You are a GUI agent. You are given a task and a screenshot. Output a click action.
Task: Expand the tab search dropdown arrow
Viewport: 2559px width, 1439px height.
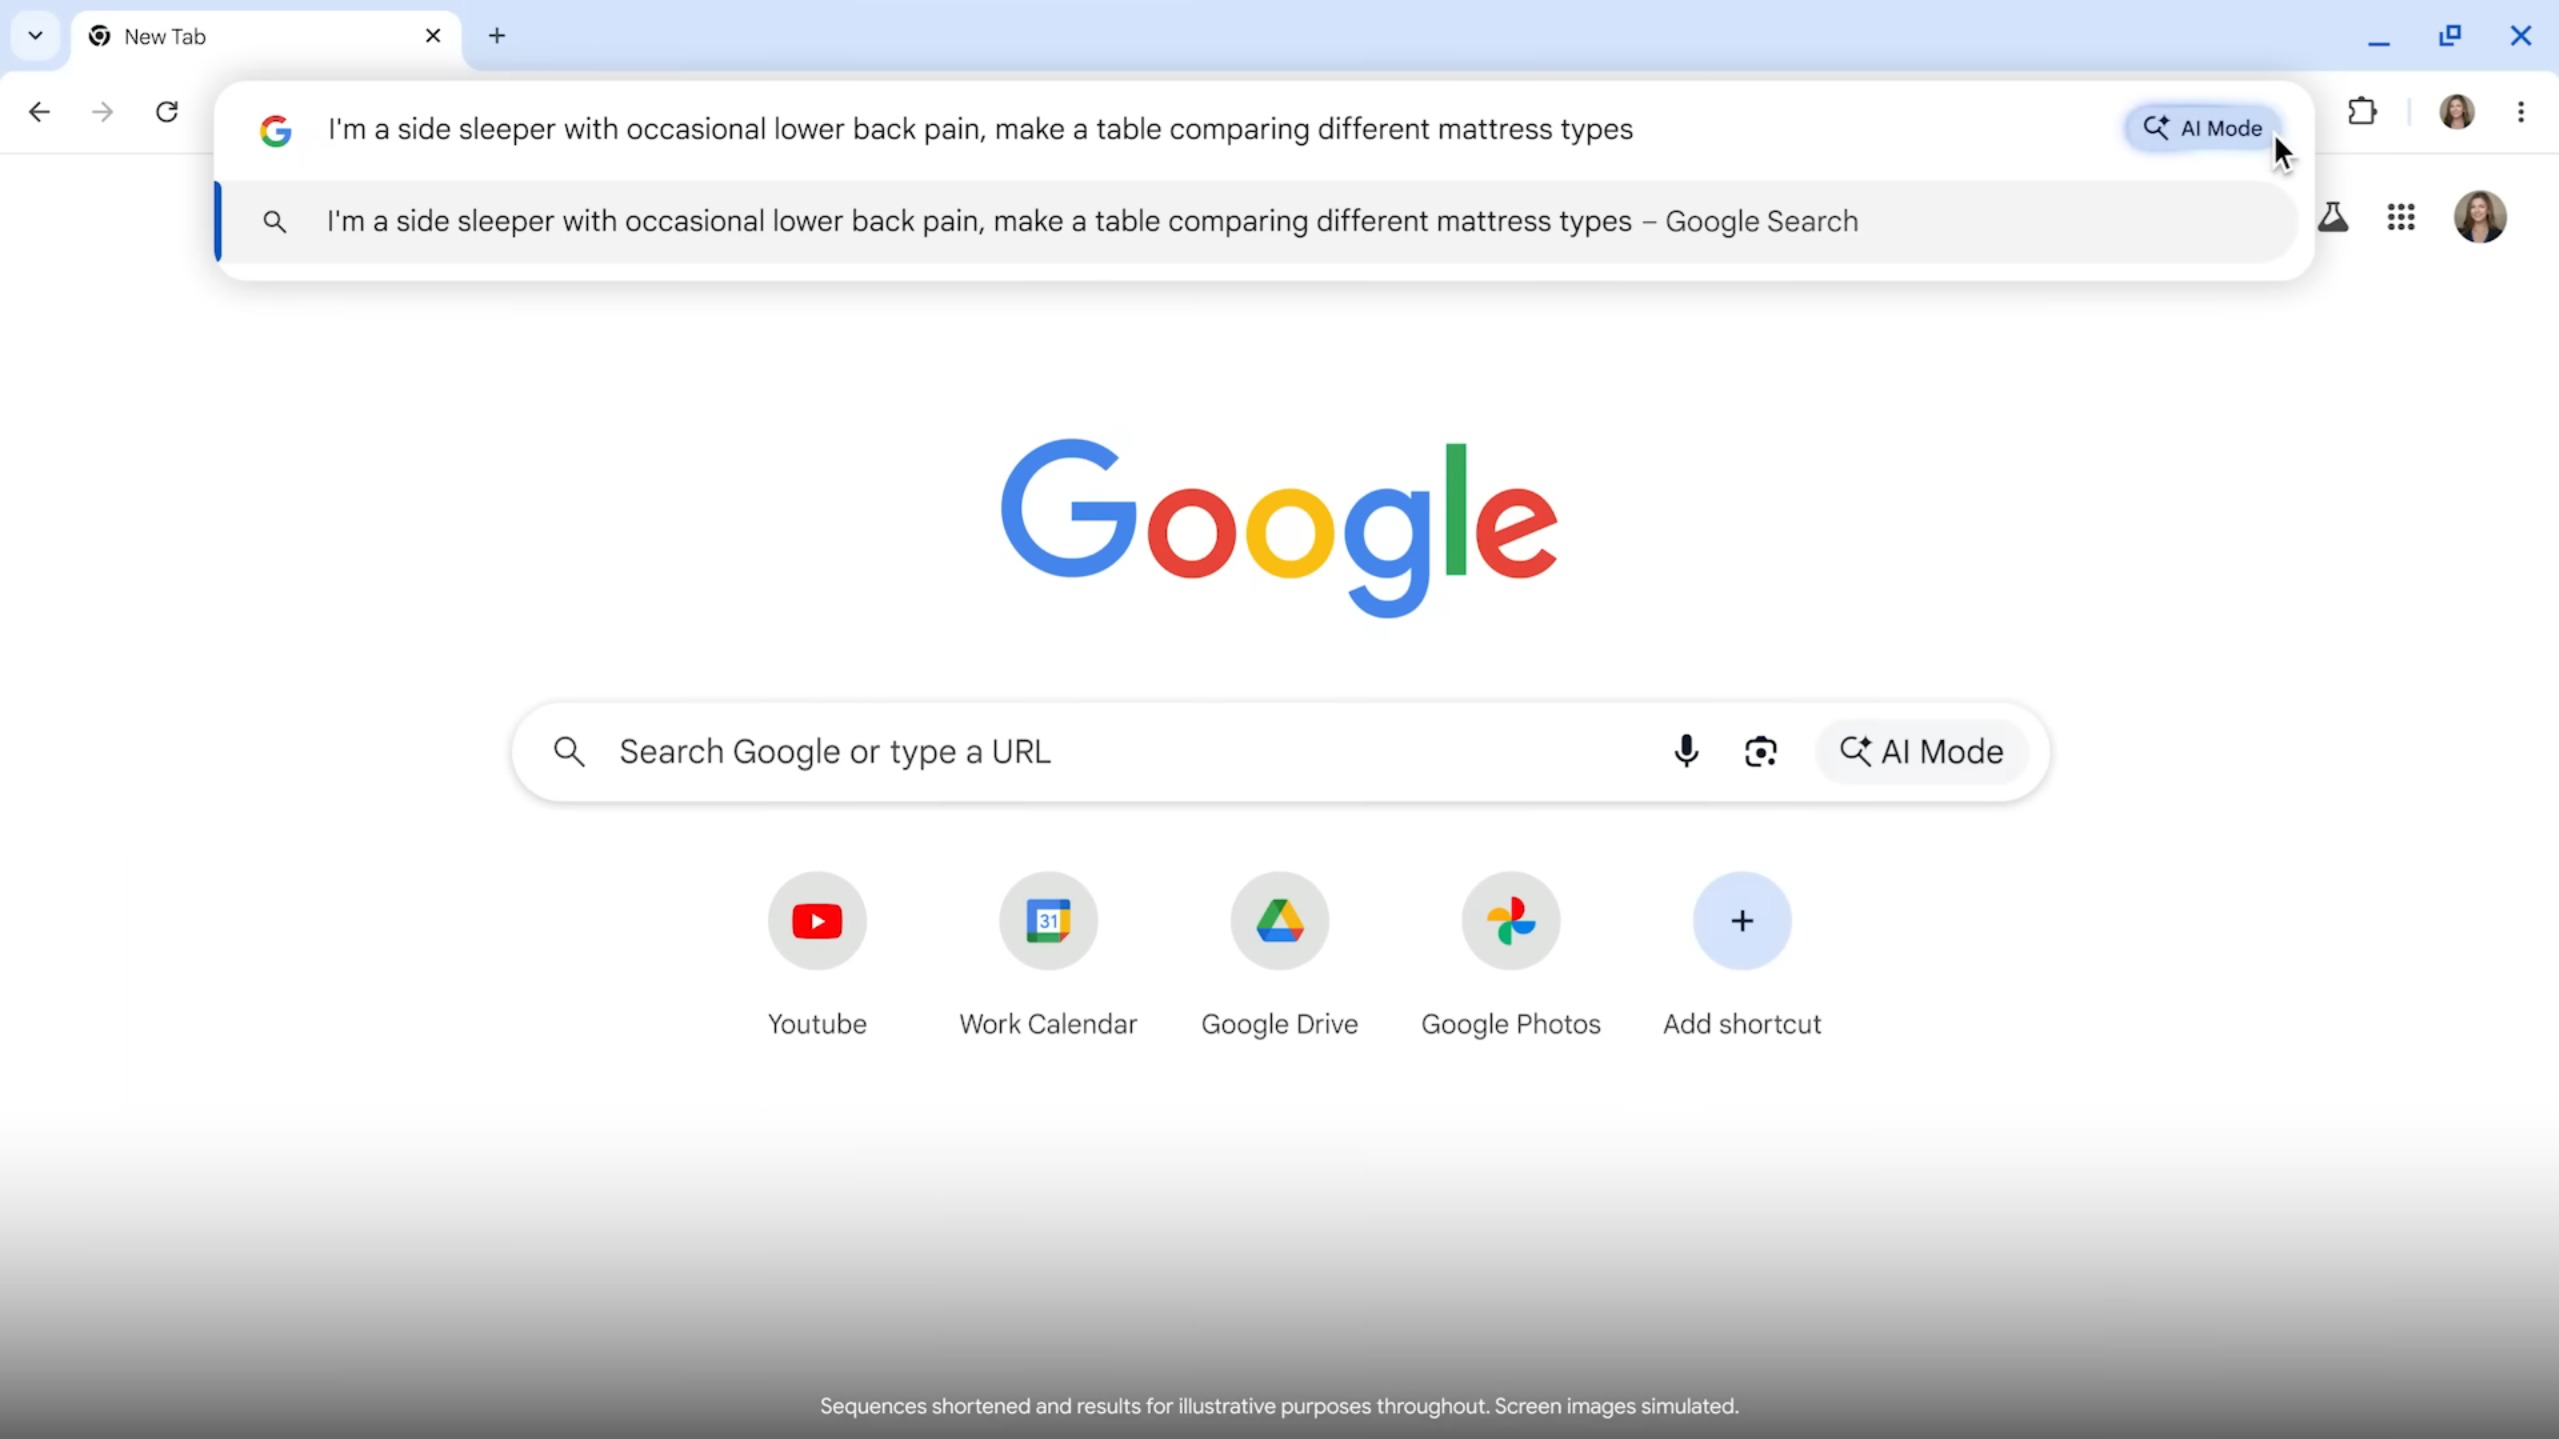[x=35, y=36]
